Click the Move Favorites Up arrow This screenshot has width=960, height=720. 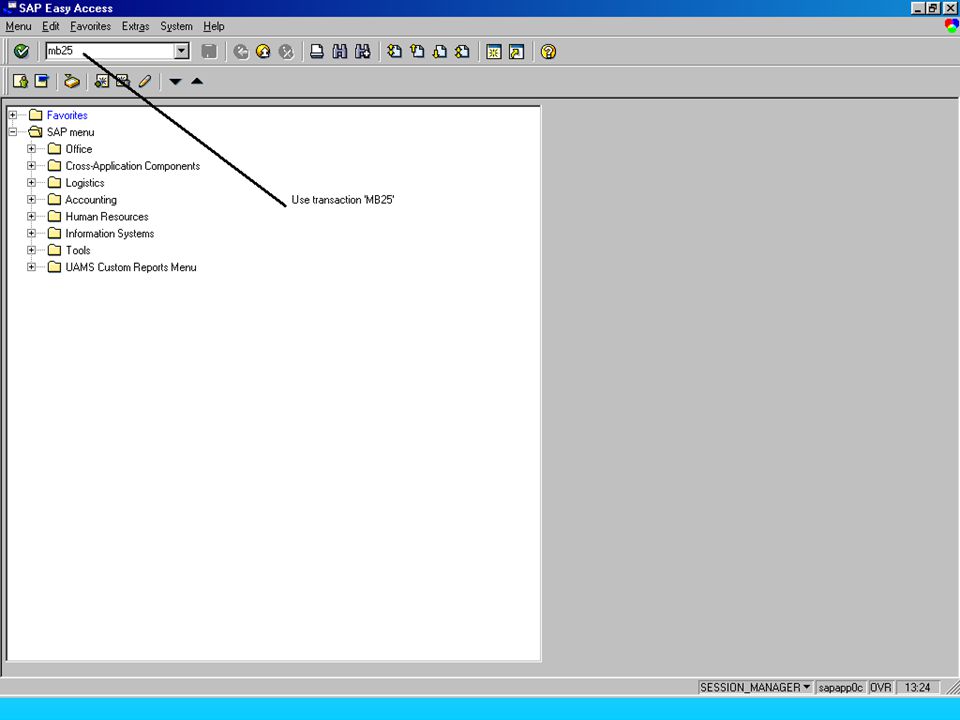197,81
